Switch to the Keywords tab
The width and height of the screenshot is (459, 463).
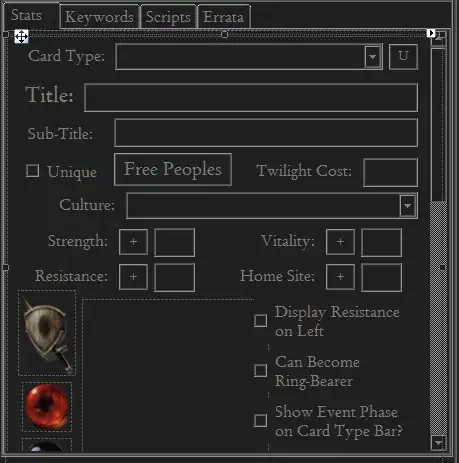click(99, 17)
